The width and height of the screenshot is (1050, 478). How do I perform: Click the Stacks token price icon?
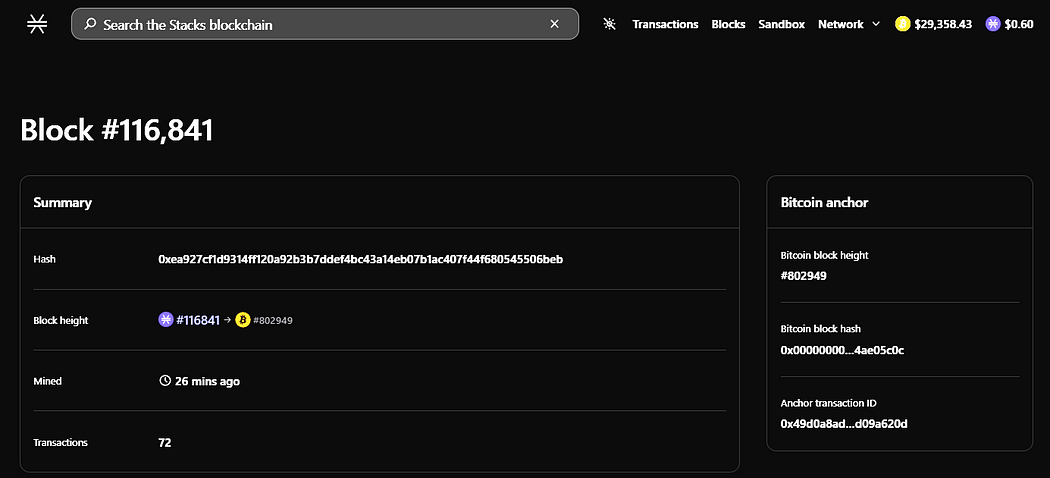click(993, 24)
